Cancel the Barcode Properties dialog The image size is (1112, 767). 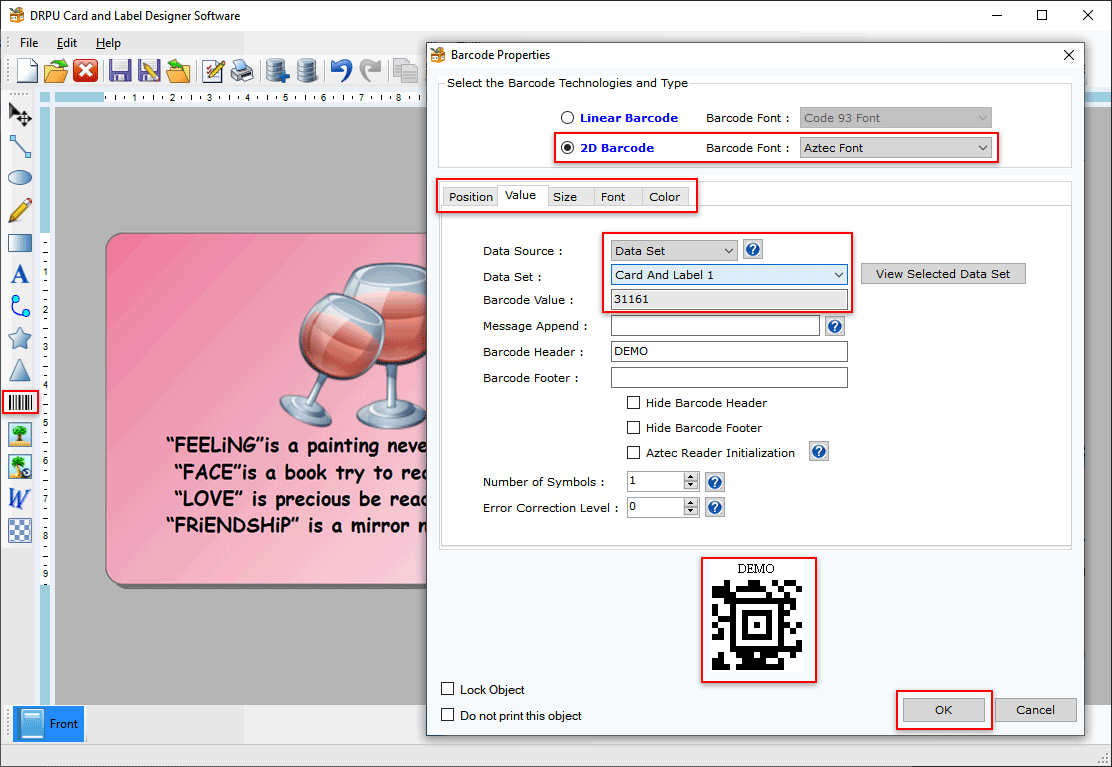pos(1035,710)
